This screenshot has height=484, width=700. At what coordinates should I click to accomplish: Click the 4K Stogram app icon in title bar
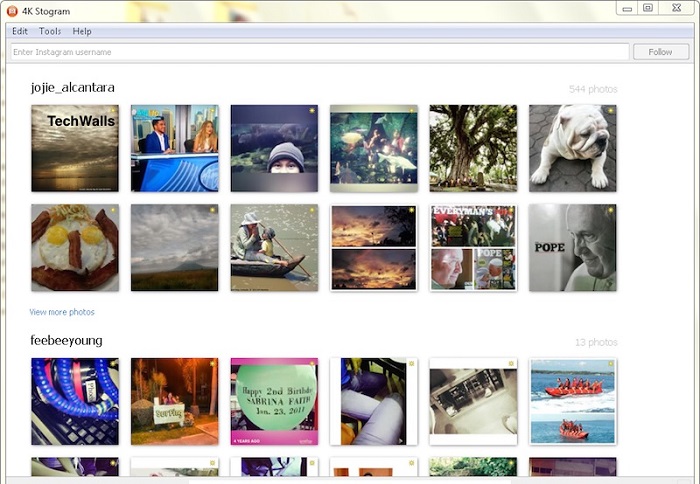[x=12, y=11]
